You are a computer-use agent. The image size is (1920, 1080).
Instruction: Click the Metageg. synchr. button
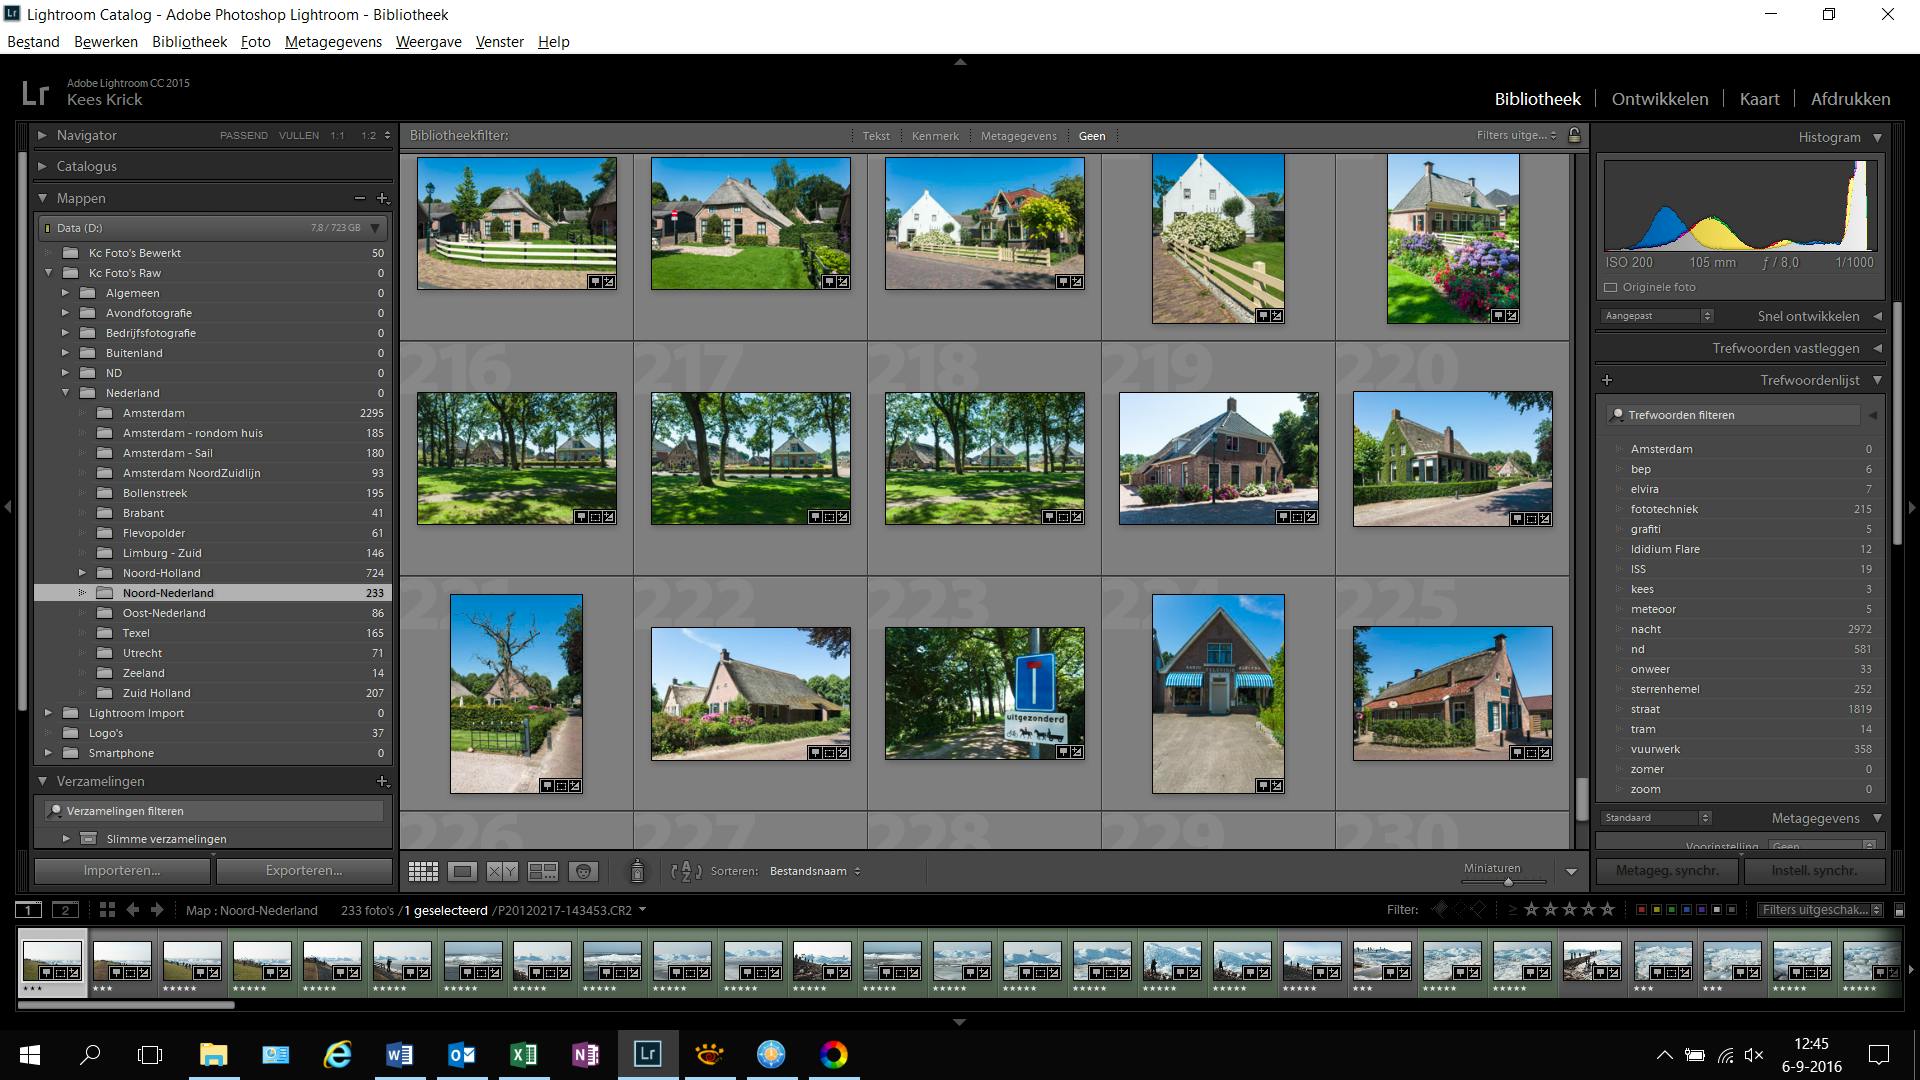click(x=1666, y=870)
